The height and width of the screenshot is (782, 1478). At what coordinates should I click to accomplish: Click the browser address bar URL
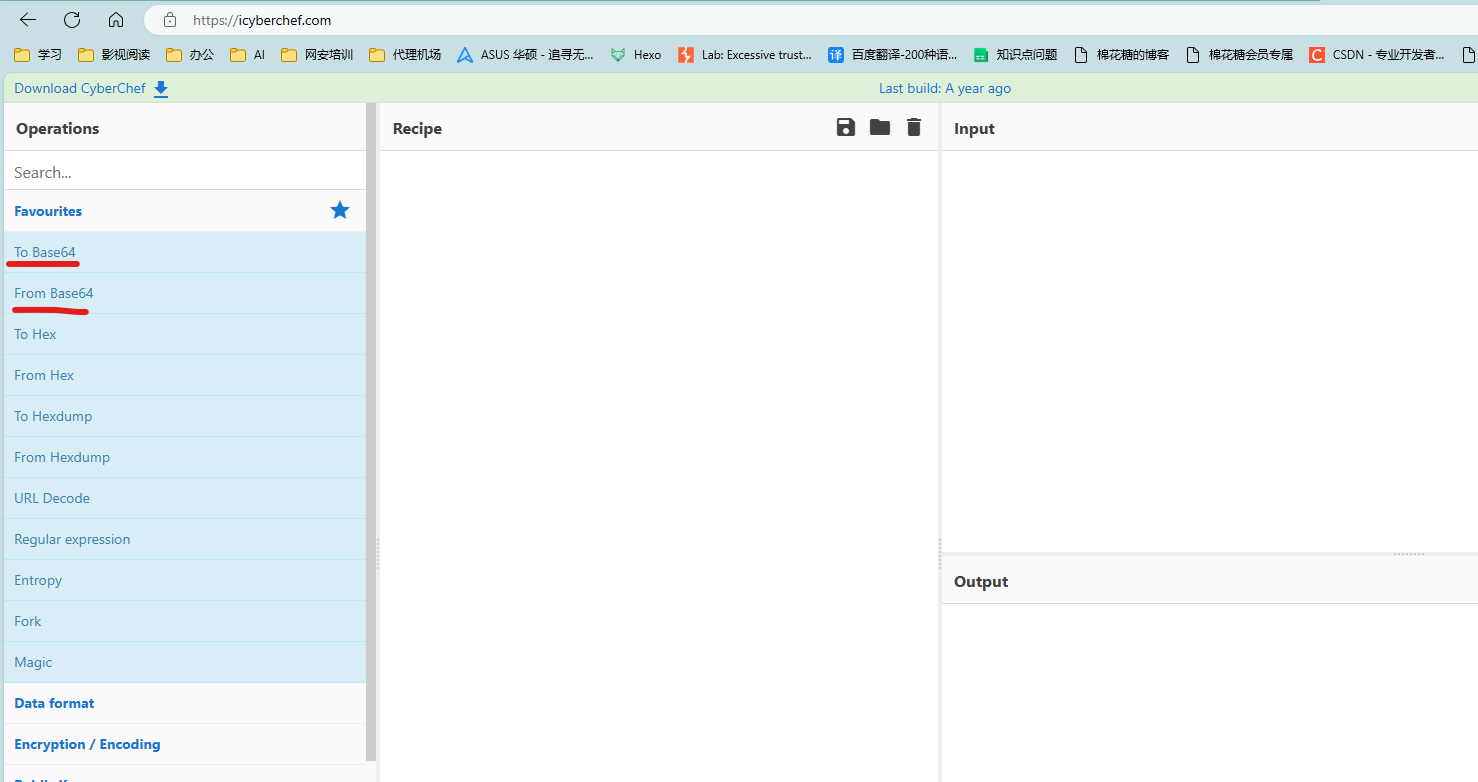pyautogui.click(x=262, y=20)
